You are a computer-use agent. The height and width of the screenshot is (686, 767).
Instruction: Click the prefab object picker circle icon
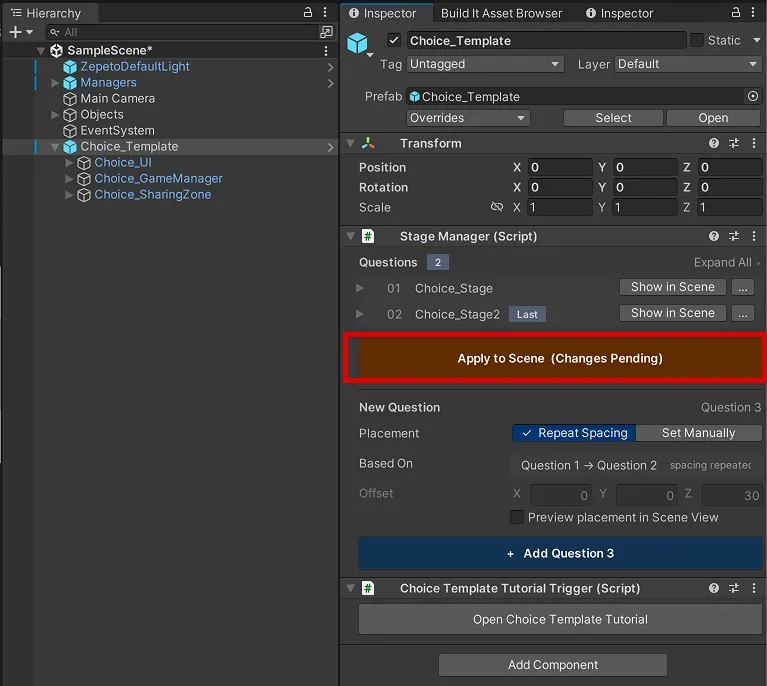tap(753, 96)
